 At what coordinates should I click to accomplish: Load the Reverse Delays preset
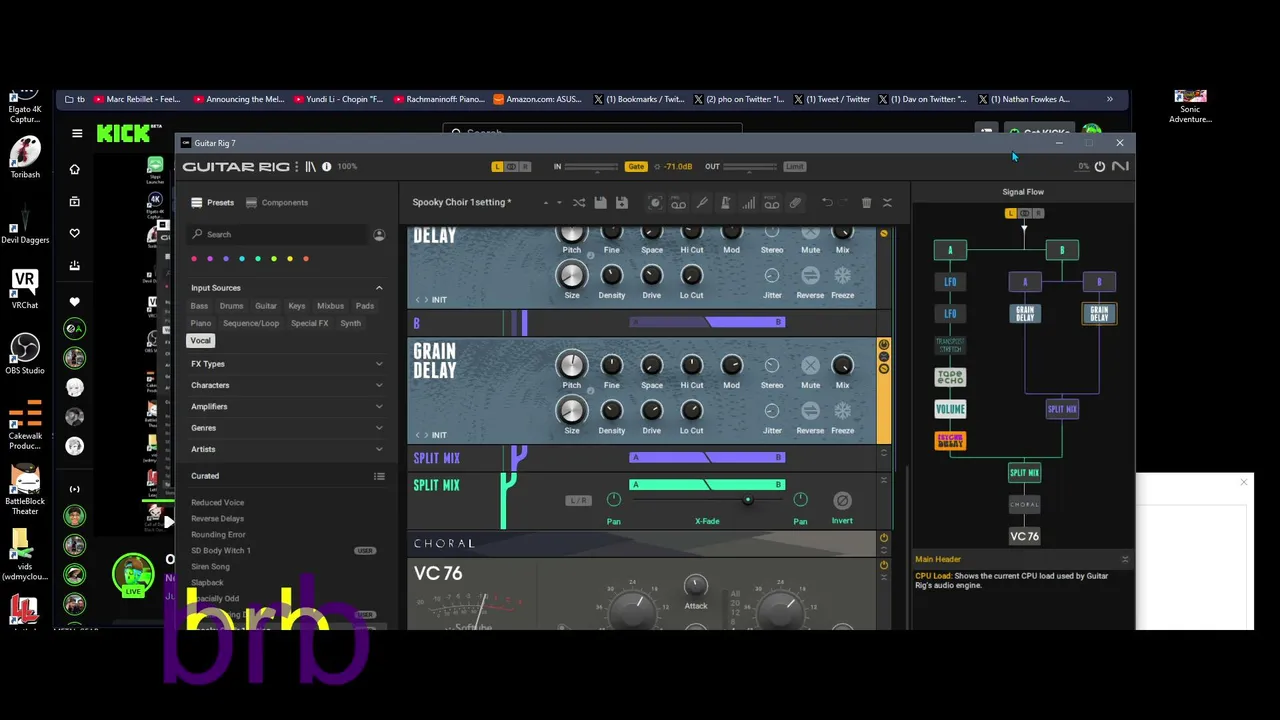217,519
